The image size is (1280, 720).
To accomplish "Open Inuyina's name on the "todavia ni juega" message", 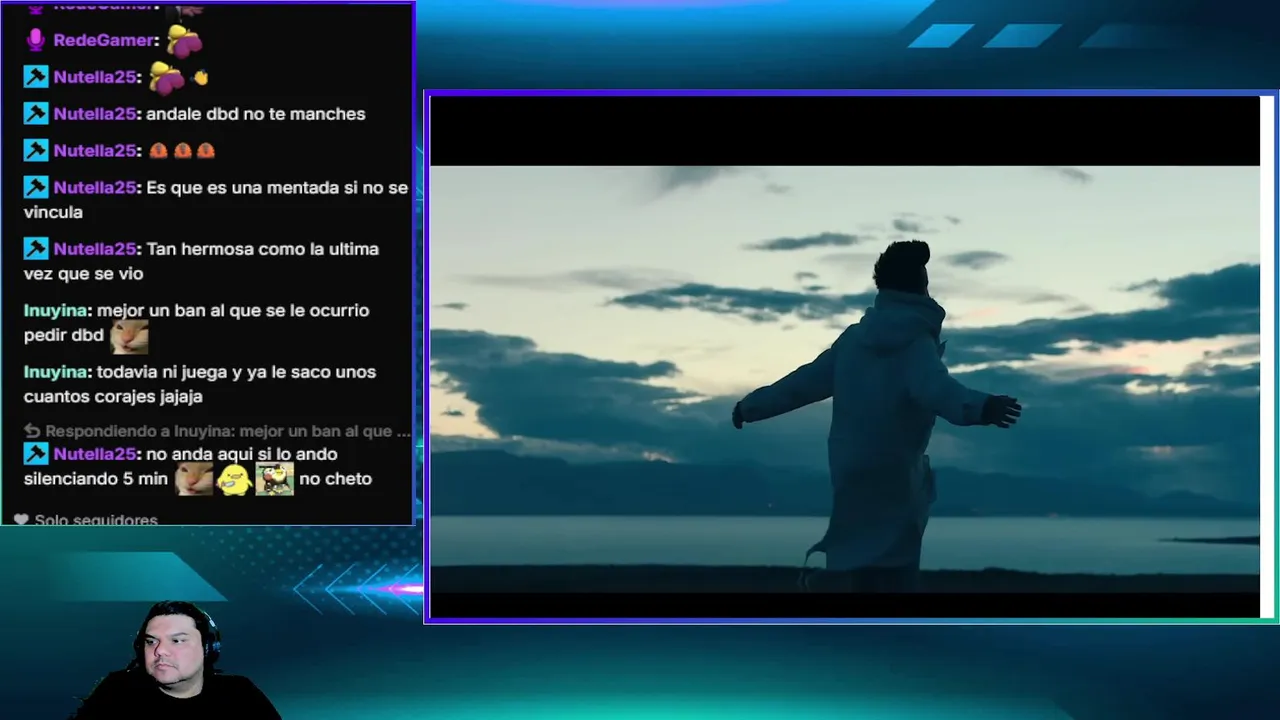I will click(56, 372).
